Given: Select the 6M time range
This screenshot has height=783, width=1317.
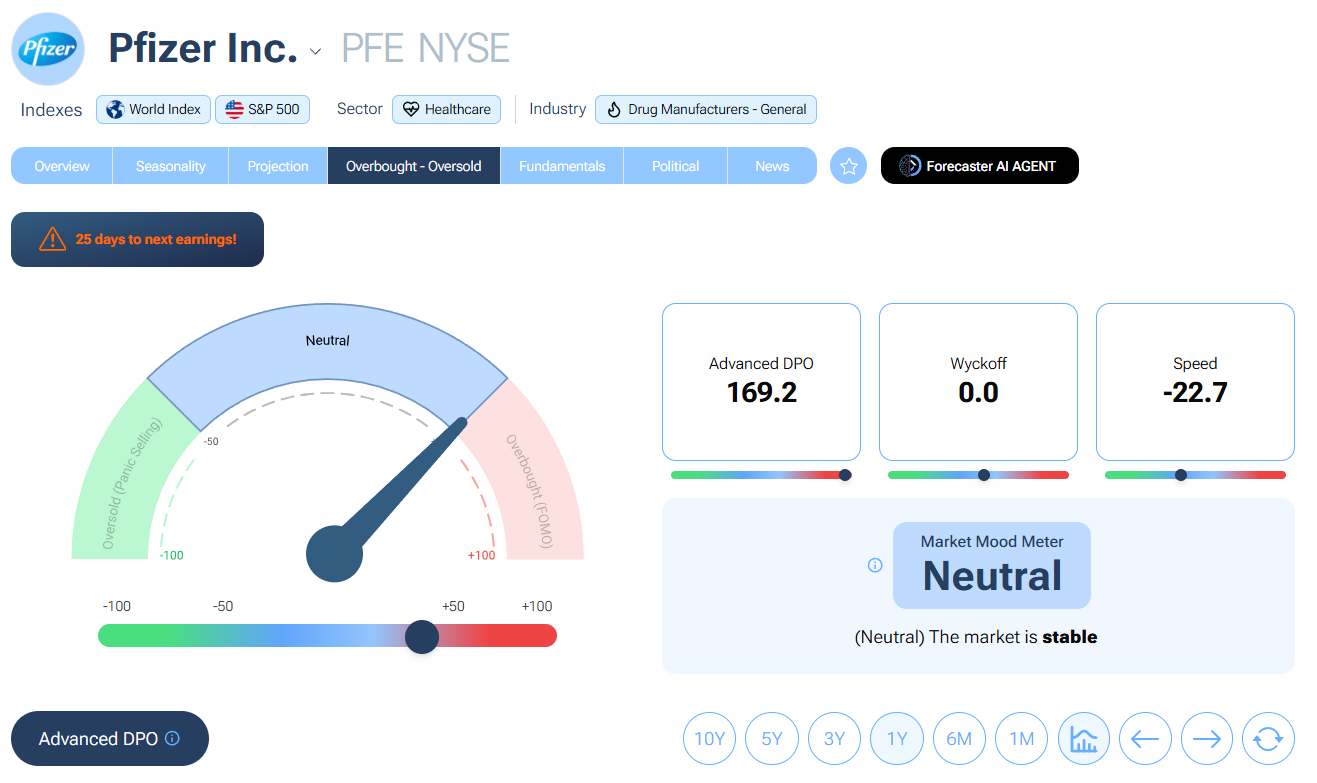Looking at the screenshot, I should (959, 739).
